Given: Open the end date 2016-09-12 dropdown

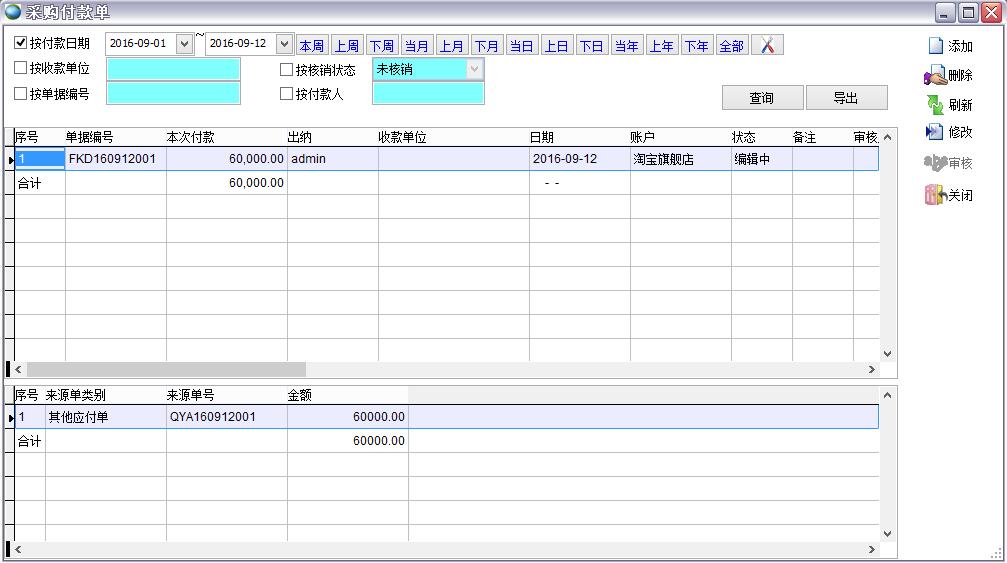Looking at the screenshot, I should coord(283,44).
